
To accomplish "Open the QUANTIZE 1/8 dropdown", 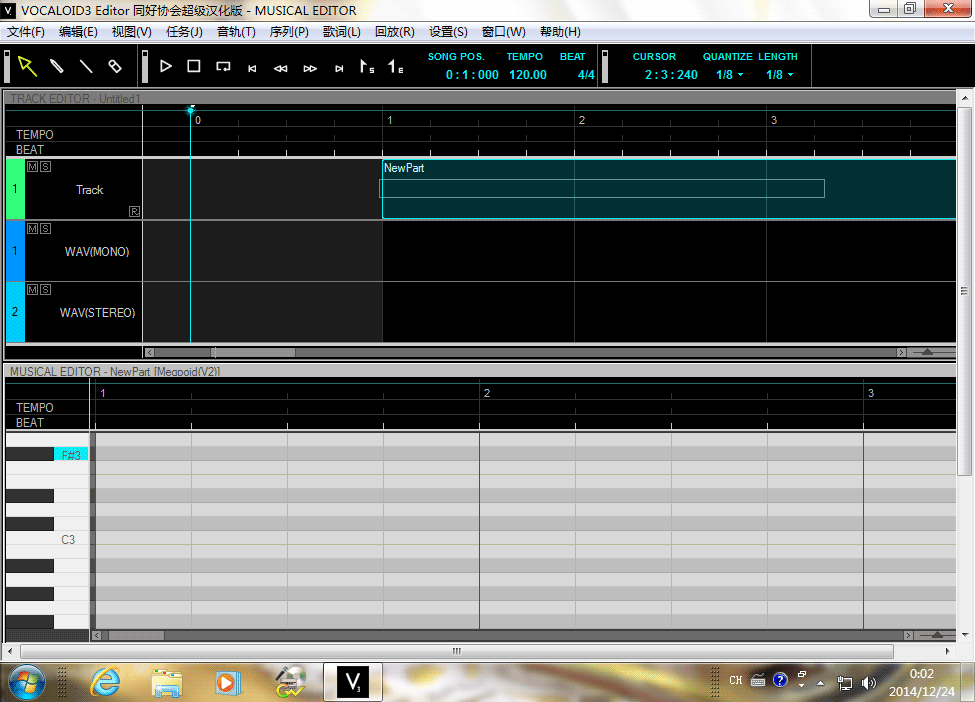I will [x=729, y=75].
